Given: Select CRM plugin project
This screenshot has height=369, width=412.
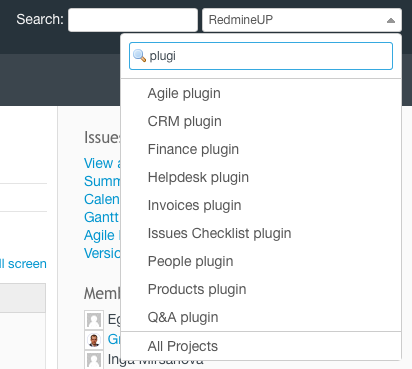Looking at the screenshot, I should point(261,121).
